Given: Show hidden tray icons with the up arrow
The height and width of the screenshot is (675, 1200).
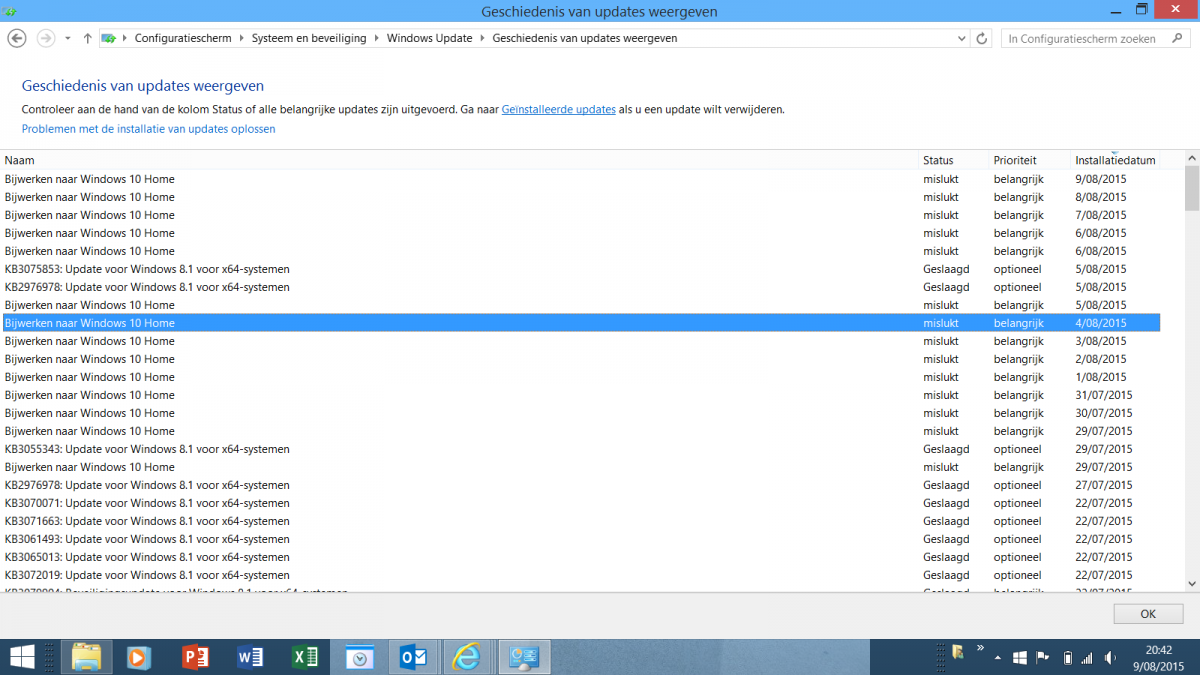Looking at the screenshot, I should [996, 658].
